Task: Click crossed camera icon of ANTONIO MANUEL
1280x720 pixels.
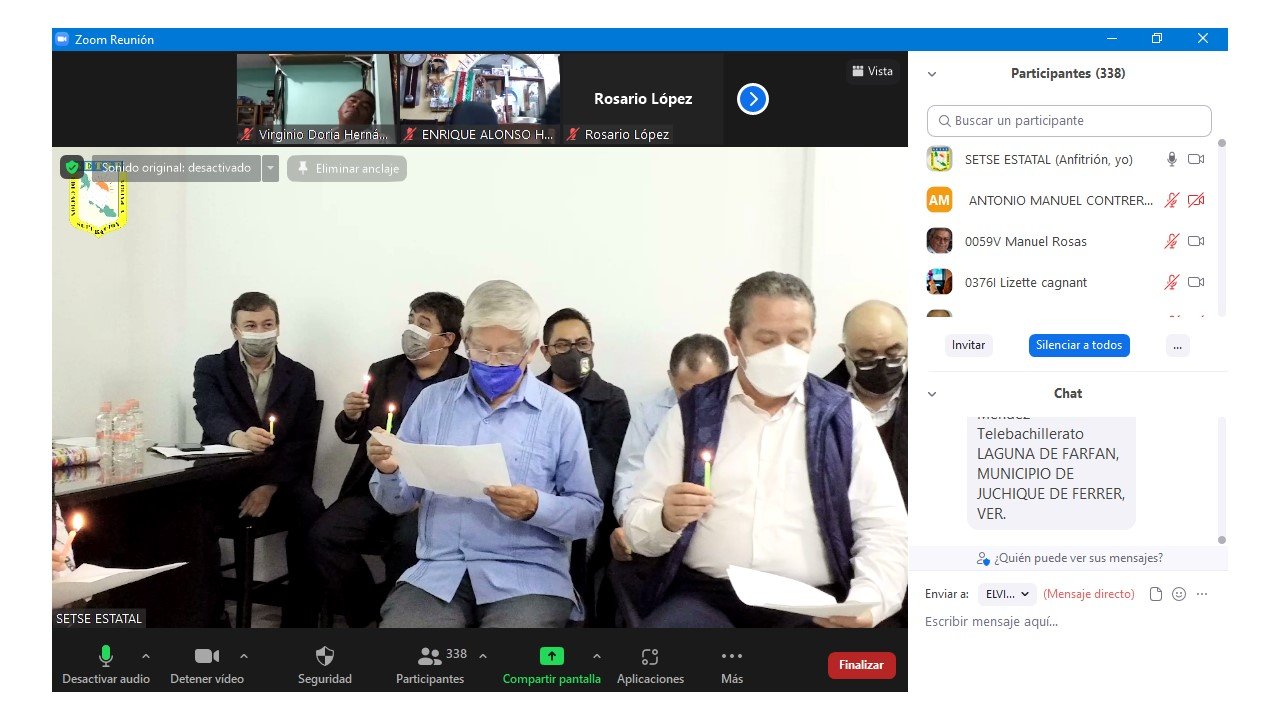Action: [x=1196, y=200]
